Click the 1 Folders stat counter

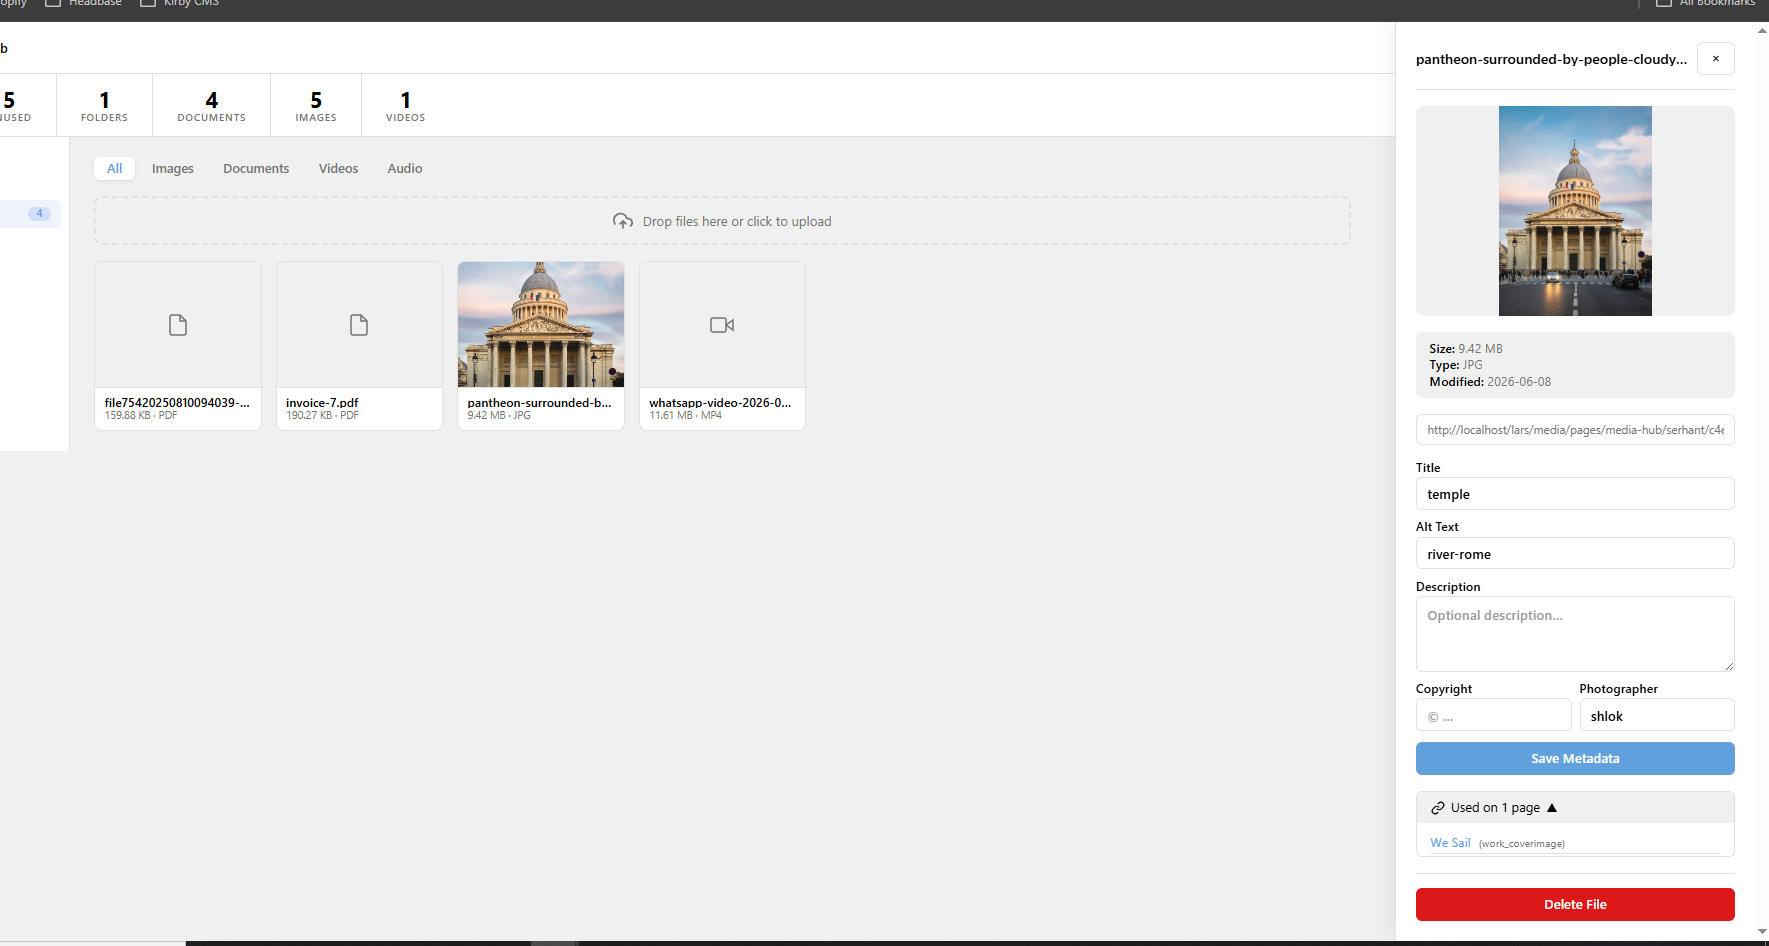click(x=104, y=106)
